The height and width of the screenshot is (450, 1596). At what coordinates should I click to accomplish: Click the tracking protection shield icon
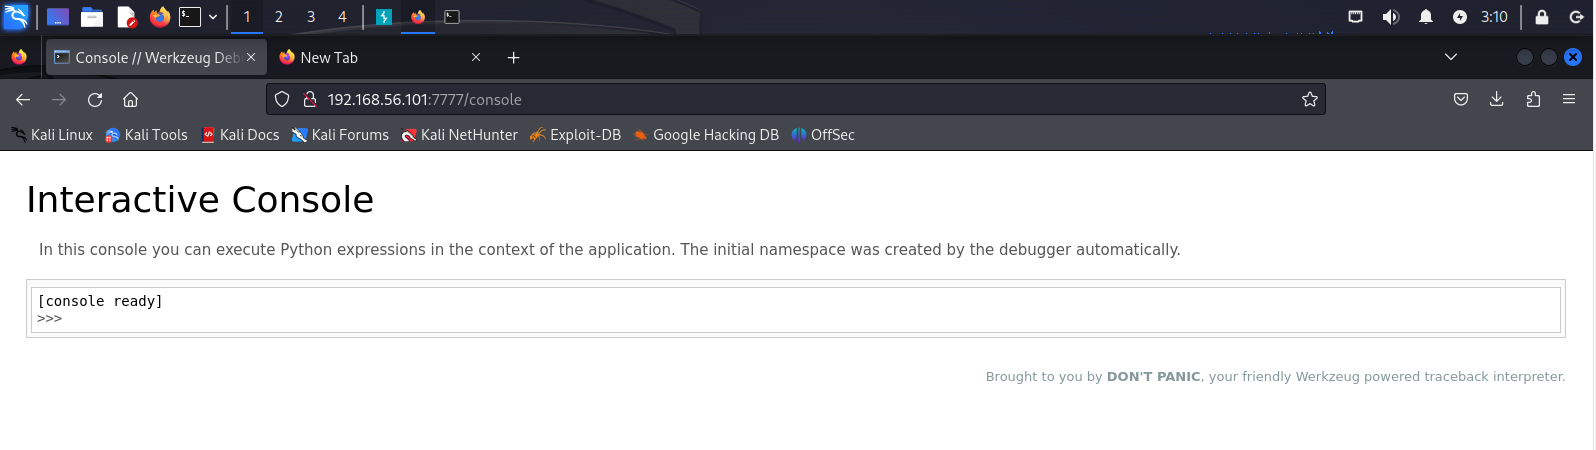(x=282, y=99)
